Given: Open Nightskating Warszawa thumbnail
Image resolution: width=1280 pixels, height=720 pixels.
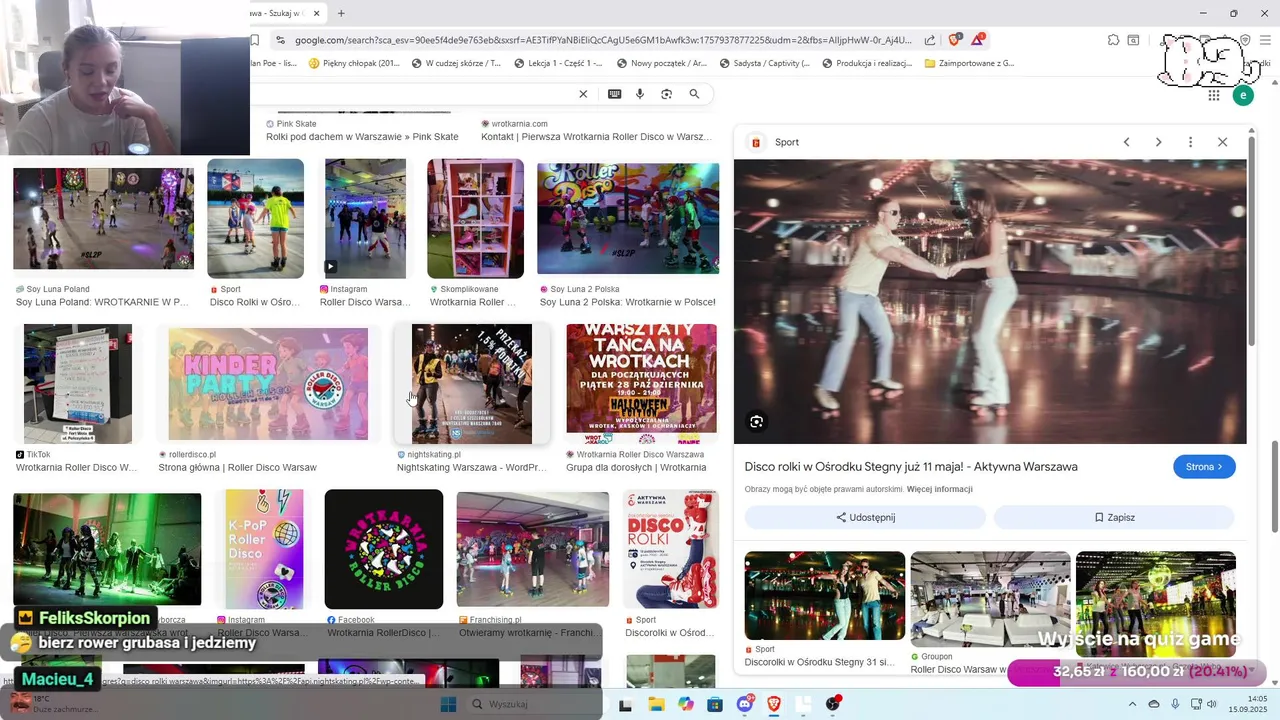Looking at the screenshot, I should (472, 384).
